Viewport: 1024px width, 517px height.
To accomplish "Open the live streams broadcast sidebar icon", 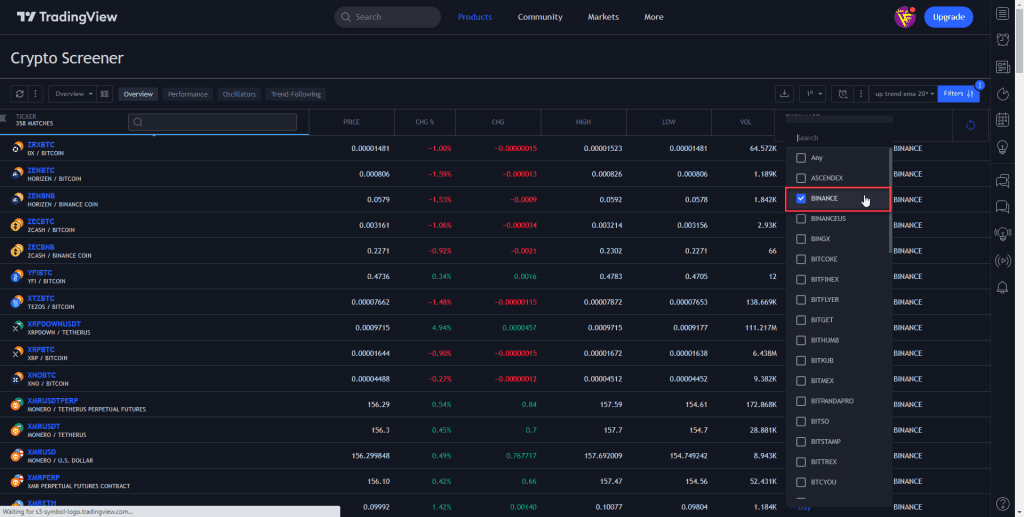I will [x=1002, y=261].
